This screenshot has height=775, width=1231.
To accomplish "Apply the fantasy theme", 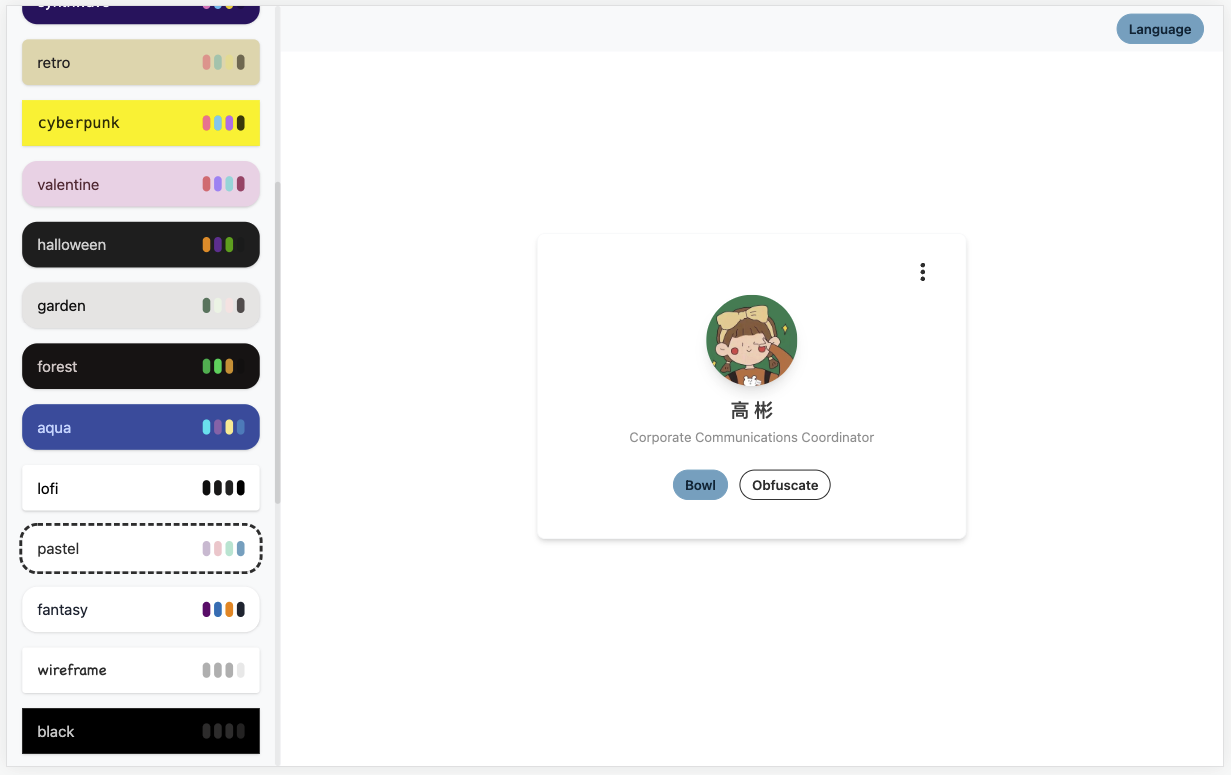I will pos(141,610).
